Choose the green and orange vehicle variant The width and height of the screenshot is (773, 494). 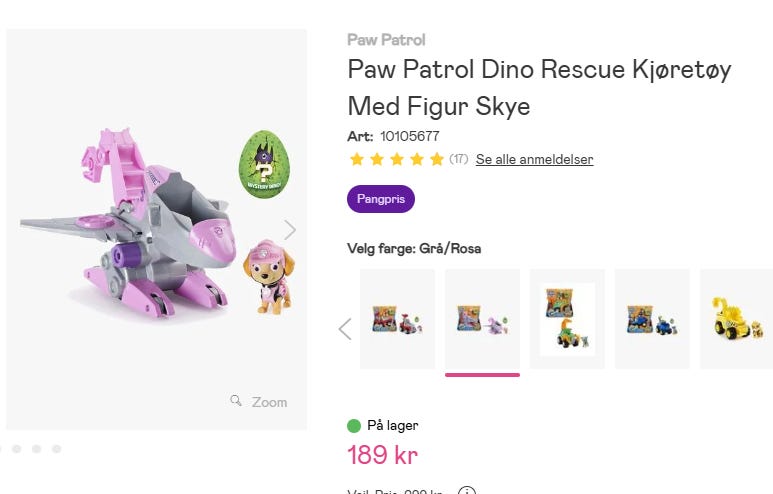(567, 318)
